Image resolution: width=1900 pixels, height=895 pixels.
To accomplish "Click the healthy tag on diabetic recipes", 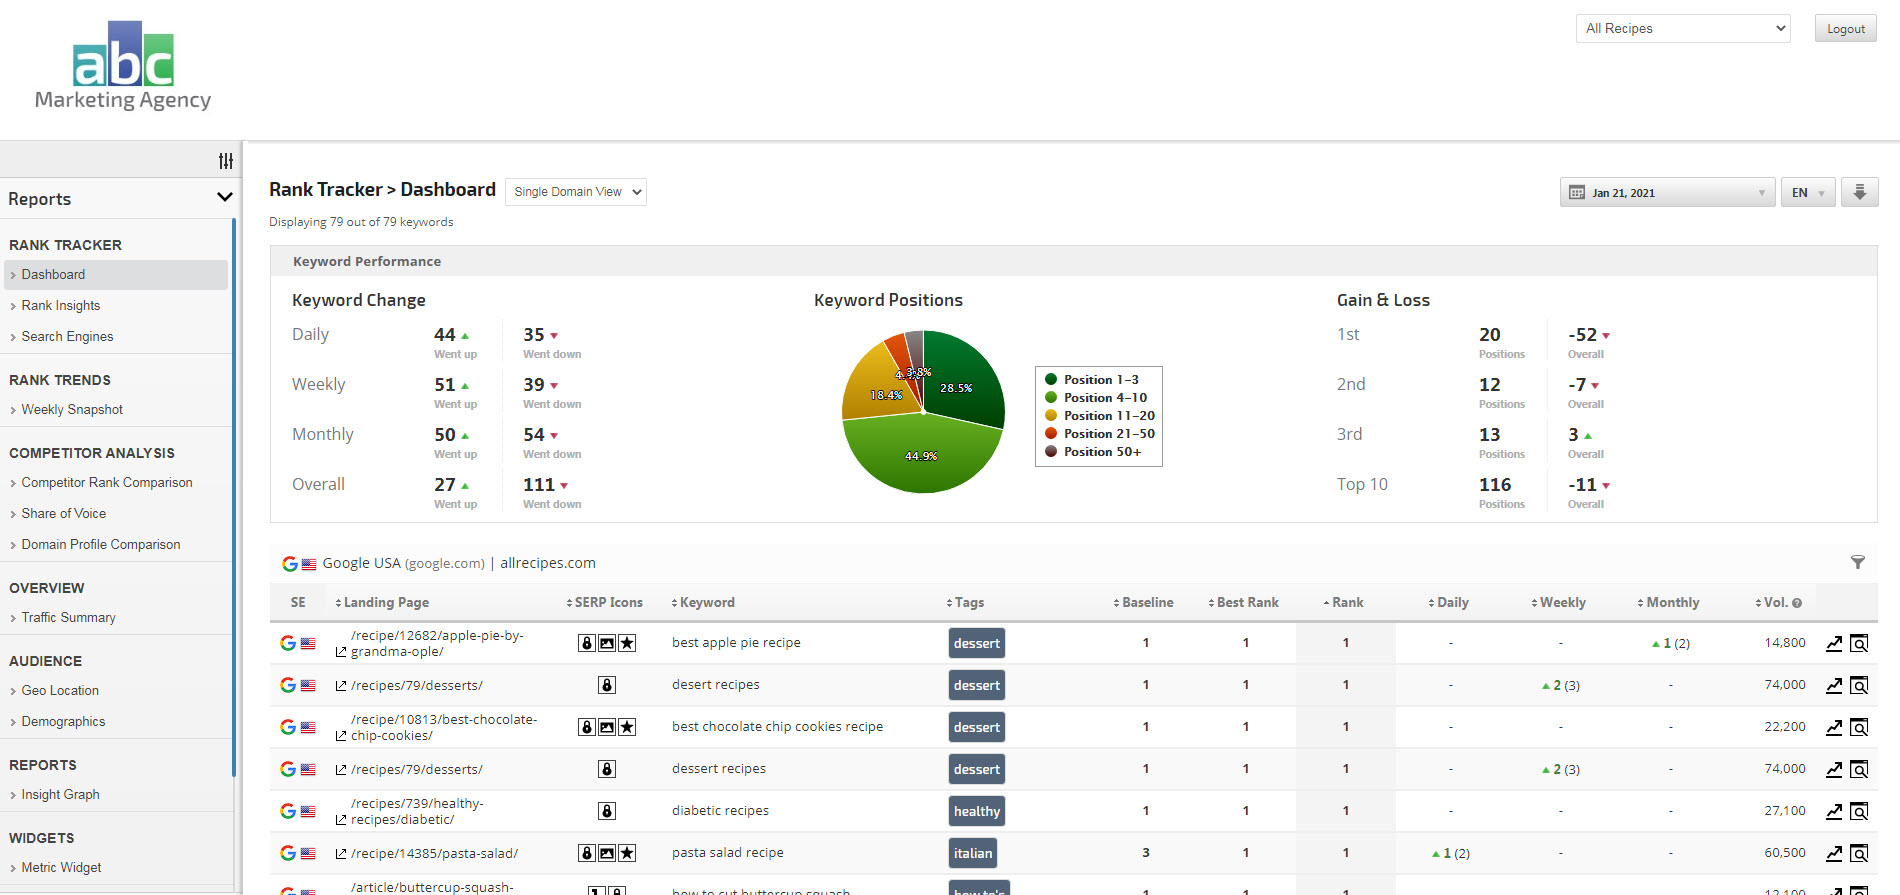I will click(x=976, y=812).
